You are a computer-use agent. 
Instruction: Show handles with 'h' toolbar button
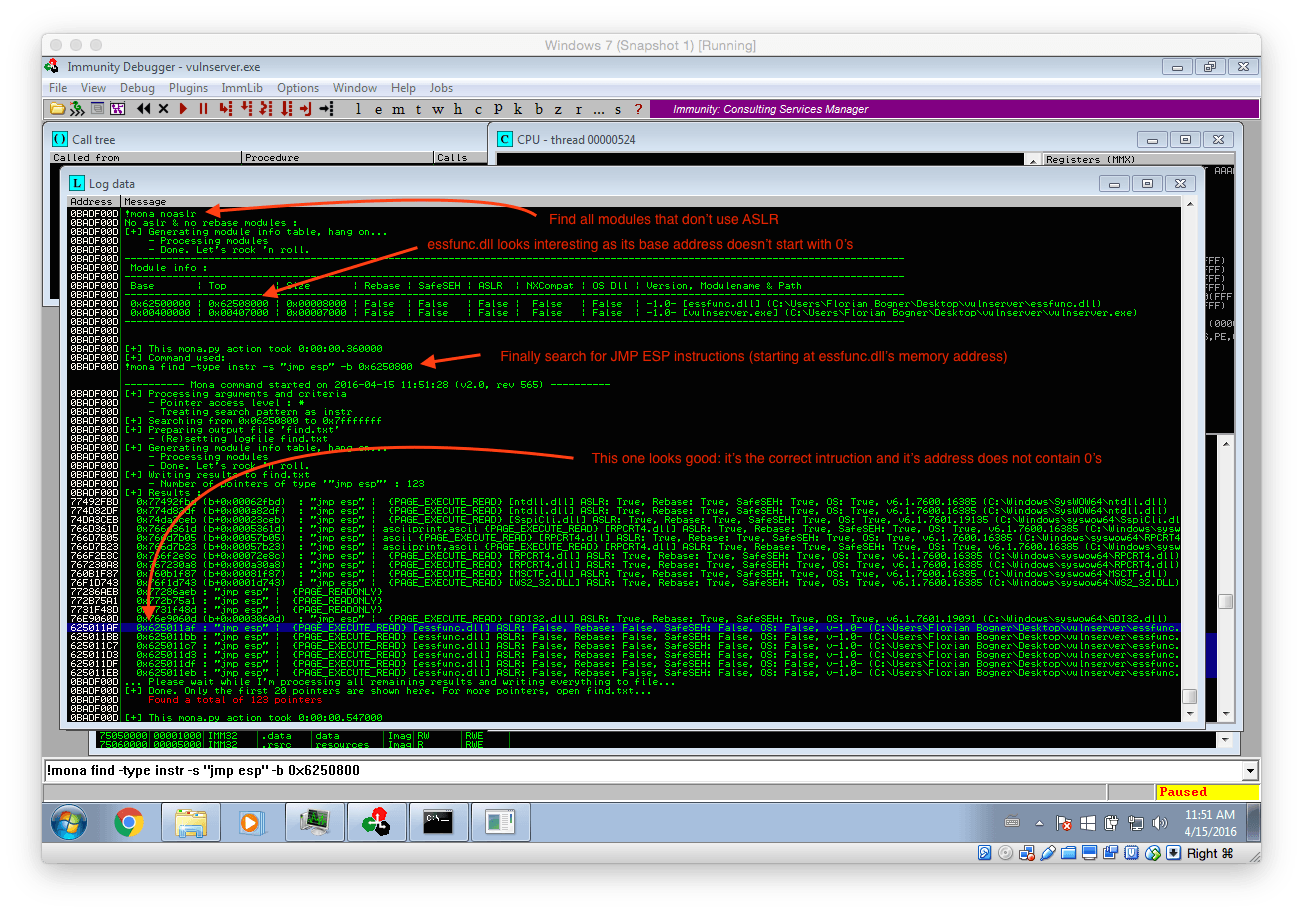click(x=458, y=109)
